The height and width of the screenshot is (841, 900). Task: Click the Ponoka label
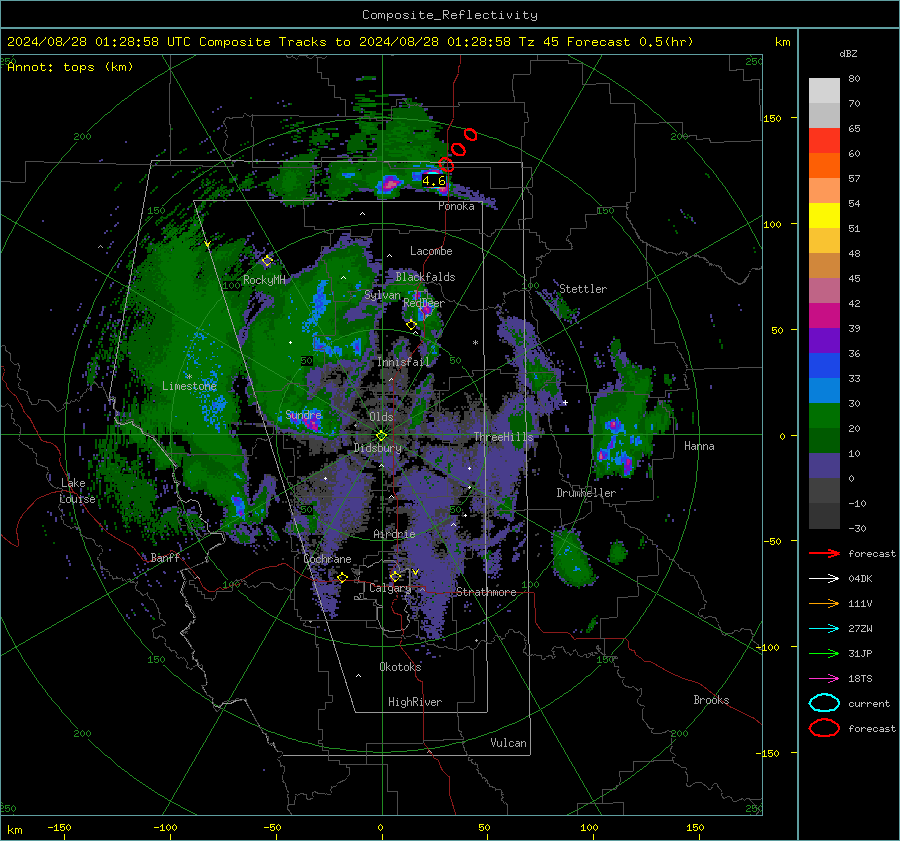click(456, 206)
